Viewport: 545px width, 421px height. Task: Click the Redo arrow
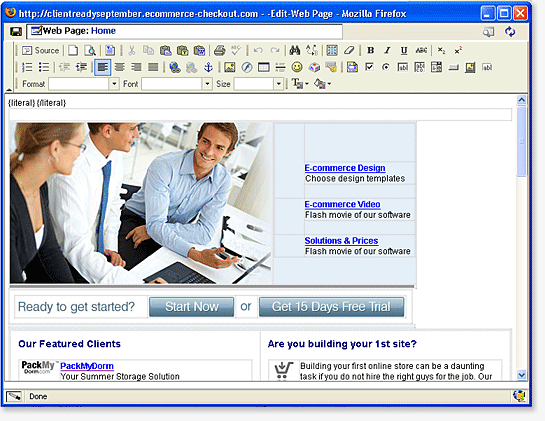tap(275, 51)
